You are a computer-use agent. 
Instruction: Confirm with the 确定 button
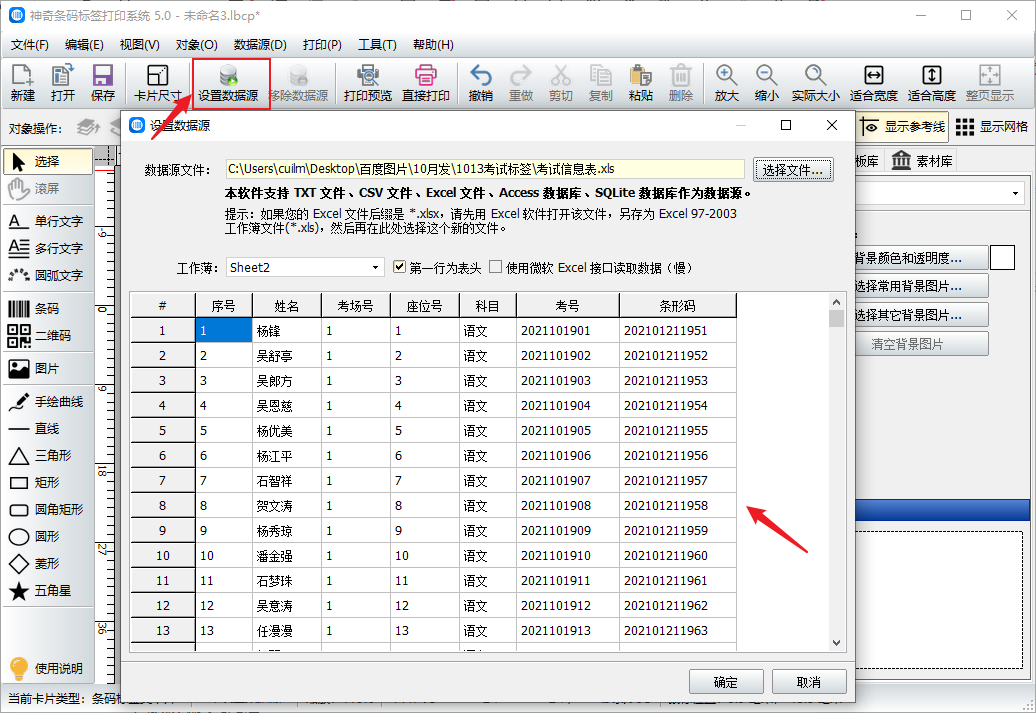point(726,682)
